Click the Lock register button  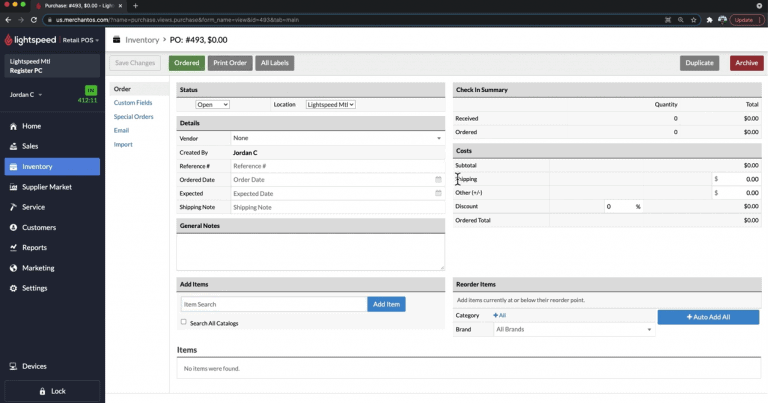click(x=52, y=391)
